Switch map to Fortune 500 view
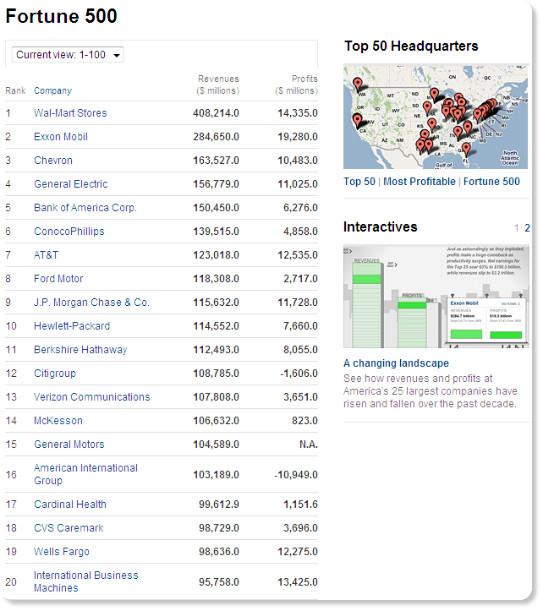 491,181
